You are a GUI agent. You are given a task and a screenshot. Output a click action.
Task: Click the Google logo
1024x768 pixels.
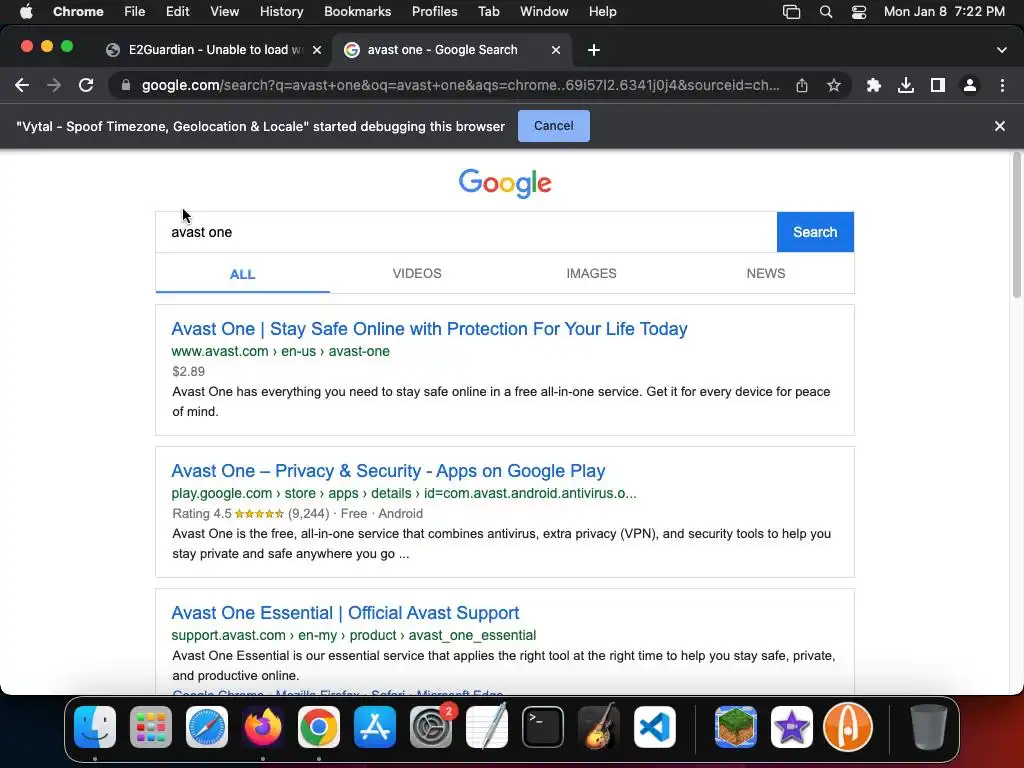coord(505,183)
